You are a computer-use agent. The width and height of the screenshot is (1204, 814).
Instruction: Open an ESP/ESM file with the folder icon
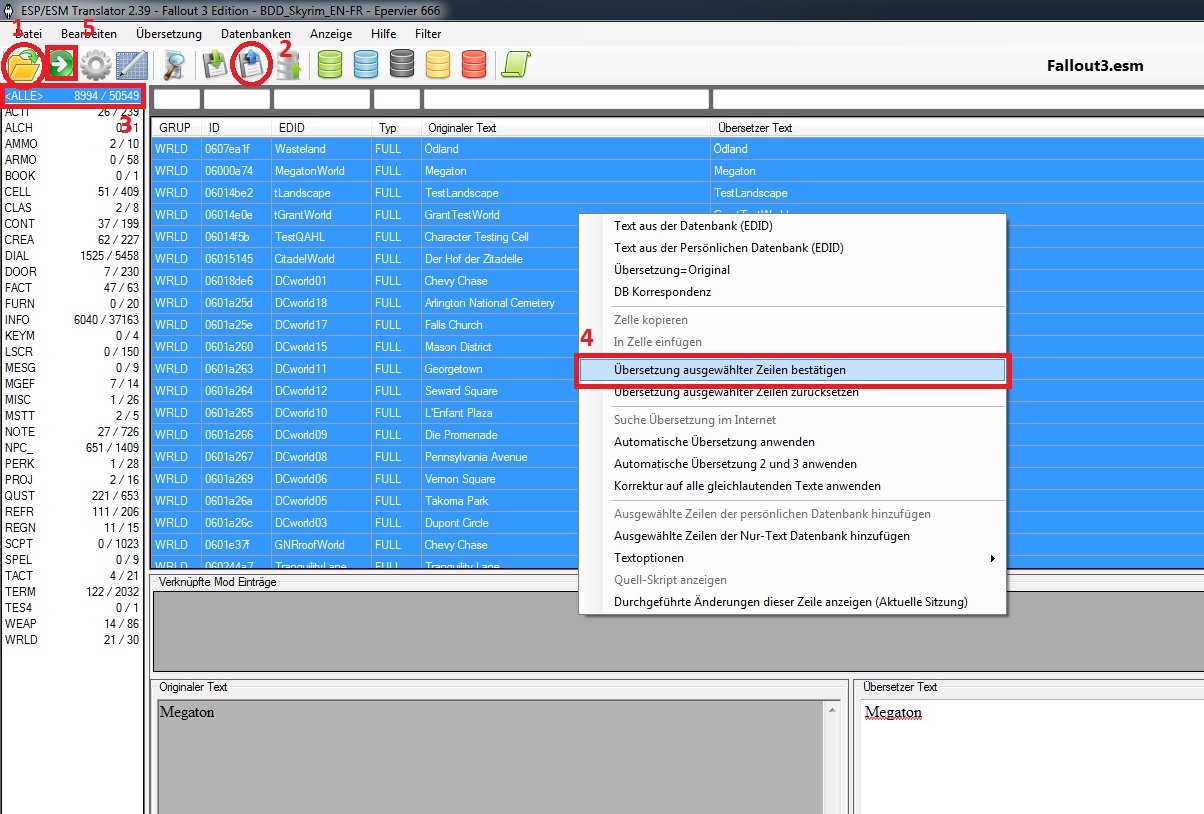pyautogui.click(x=22, y=66)
